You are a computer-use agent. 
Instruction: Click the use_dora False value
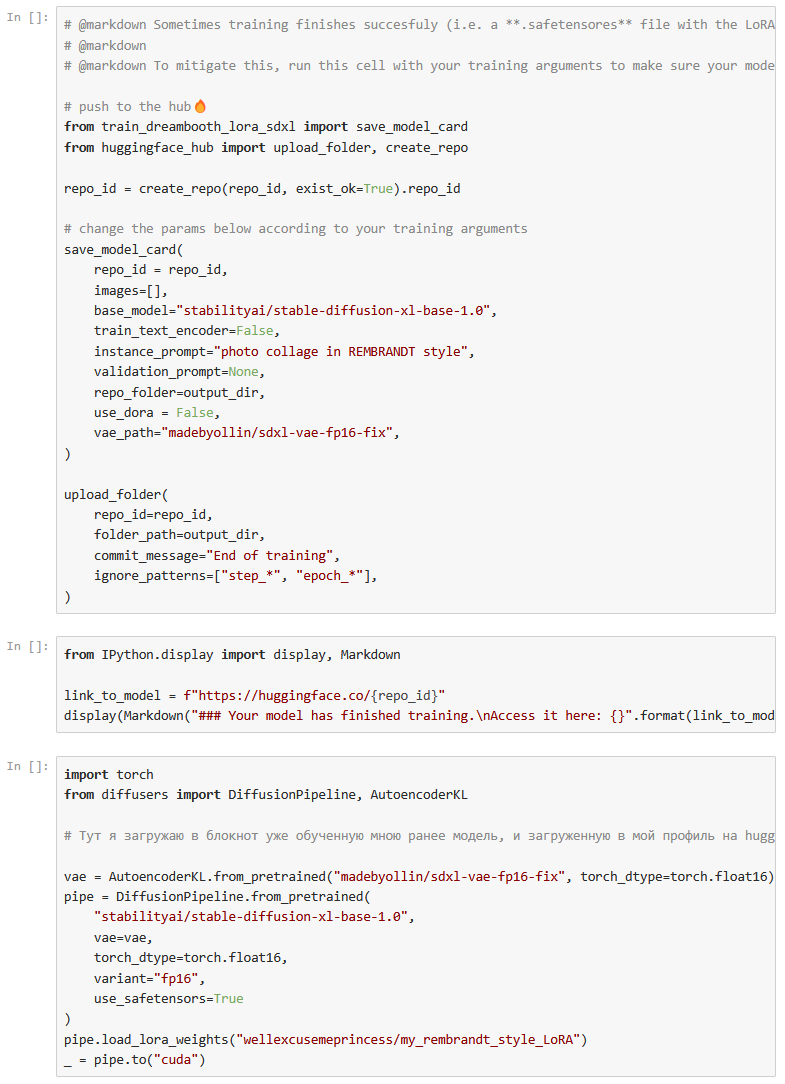pyautogui.click(x=196, y=412)
